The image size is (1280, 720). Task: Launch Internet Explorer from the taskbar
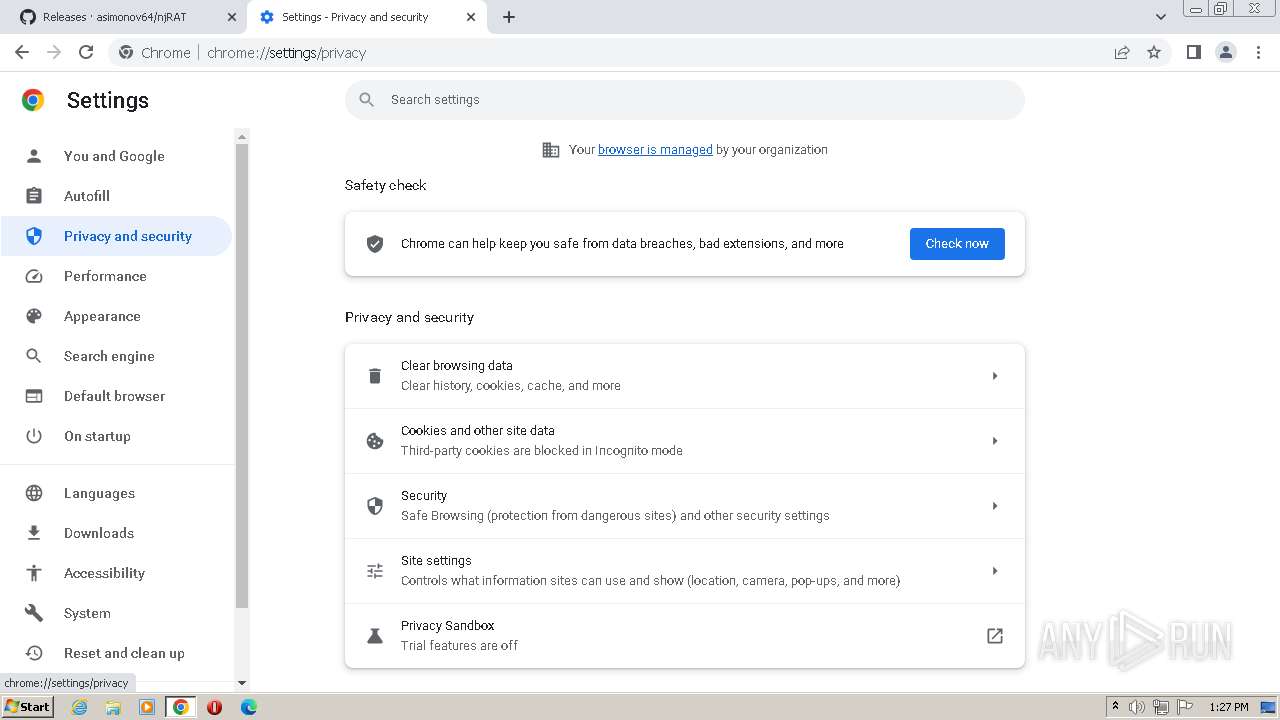[80, 707]
